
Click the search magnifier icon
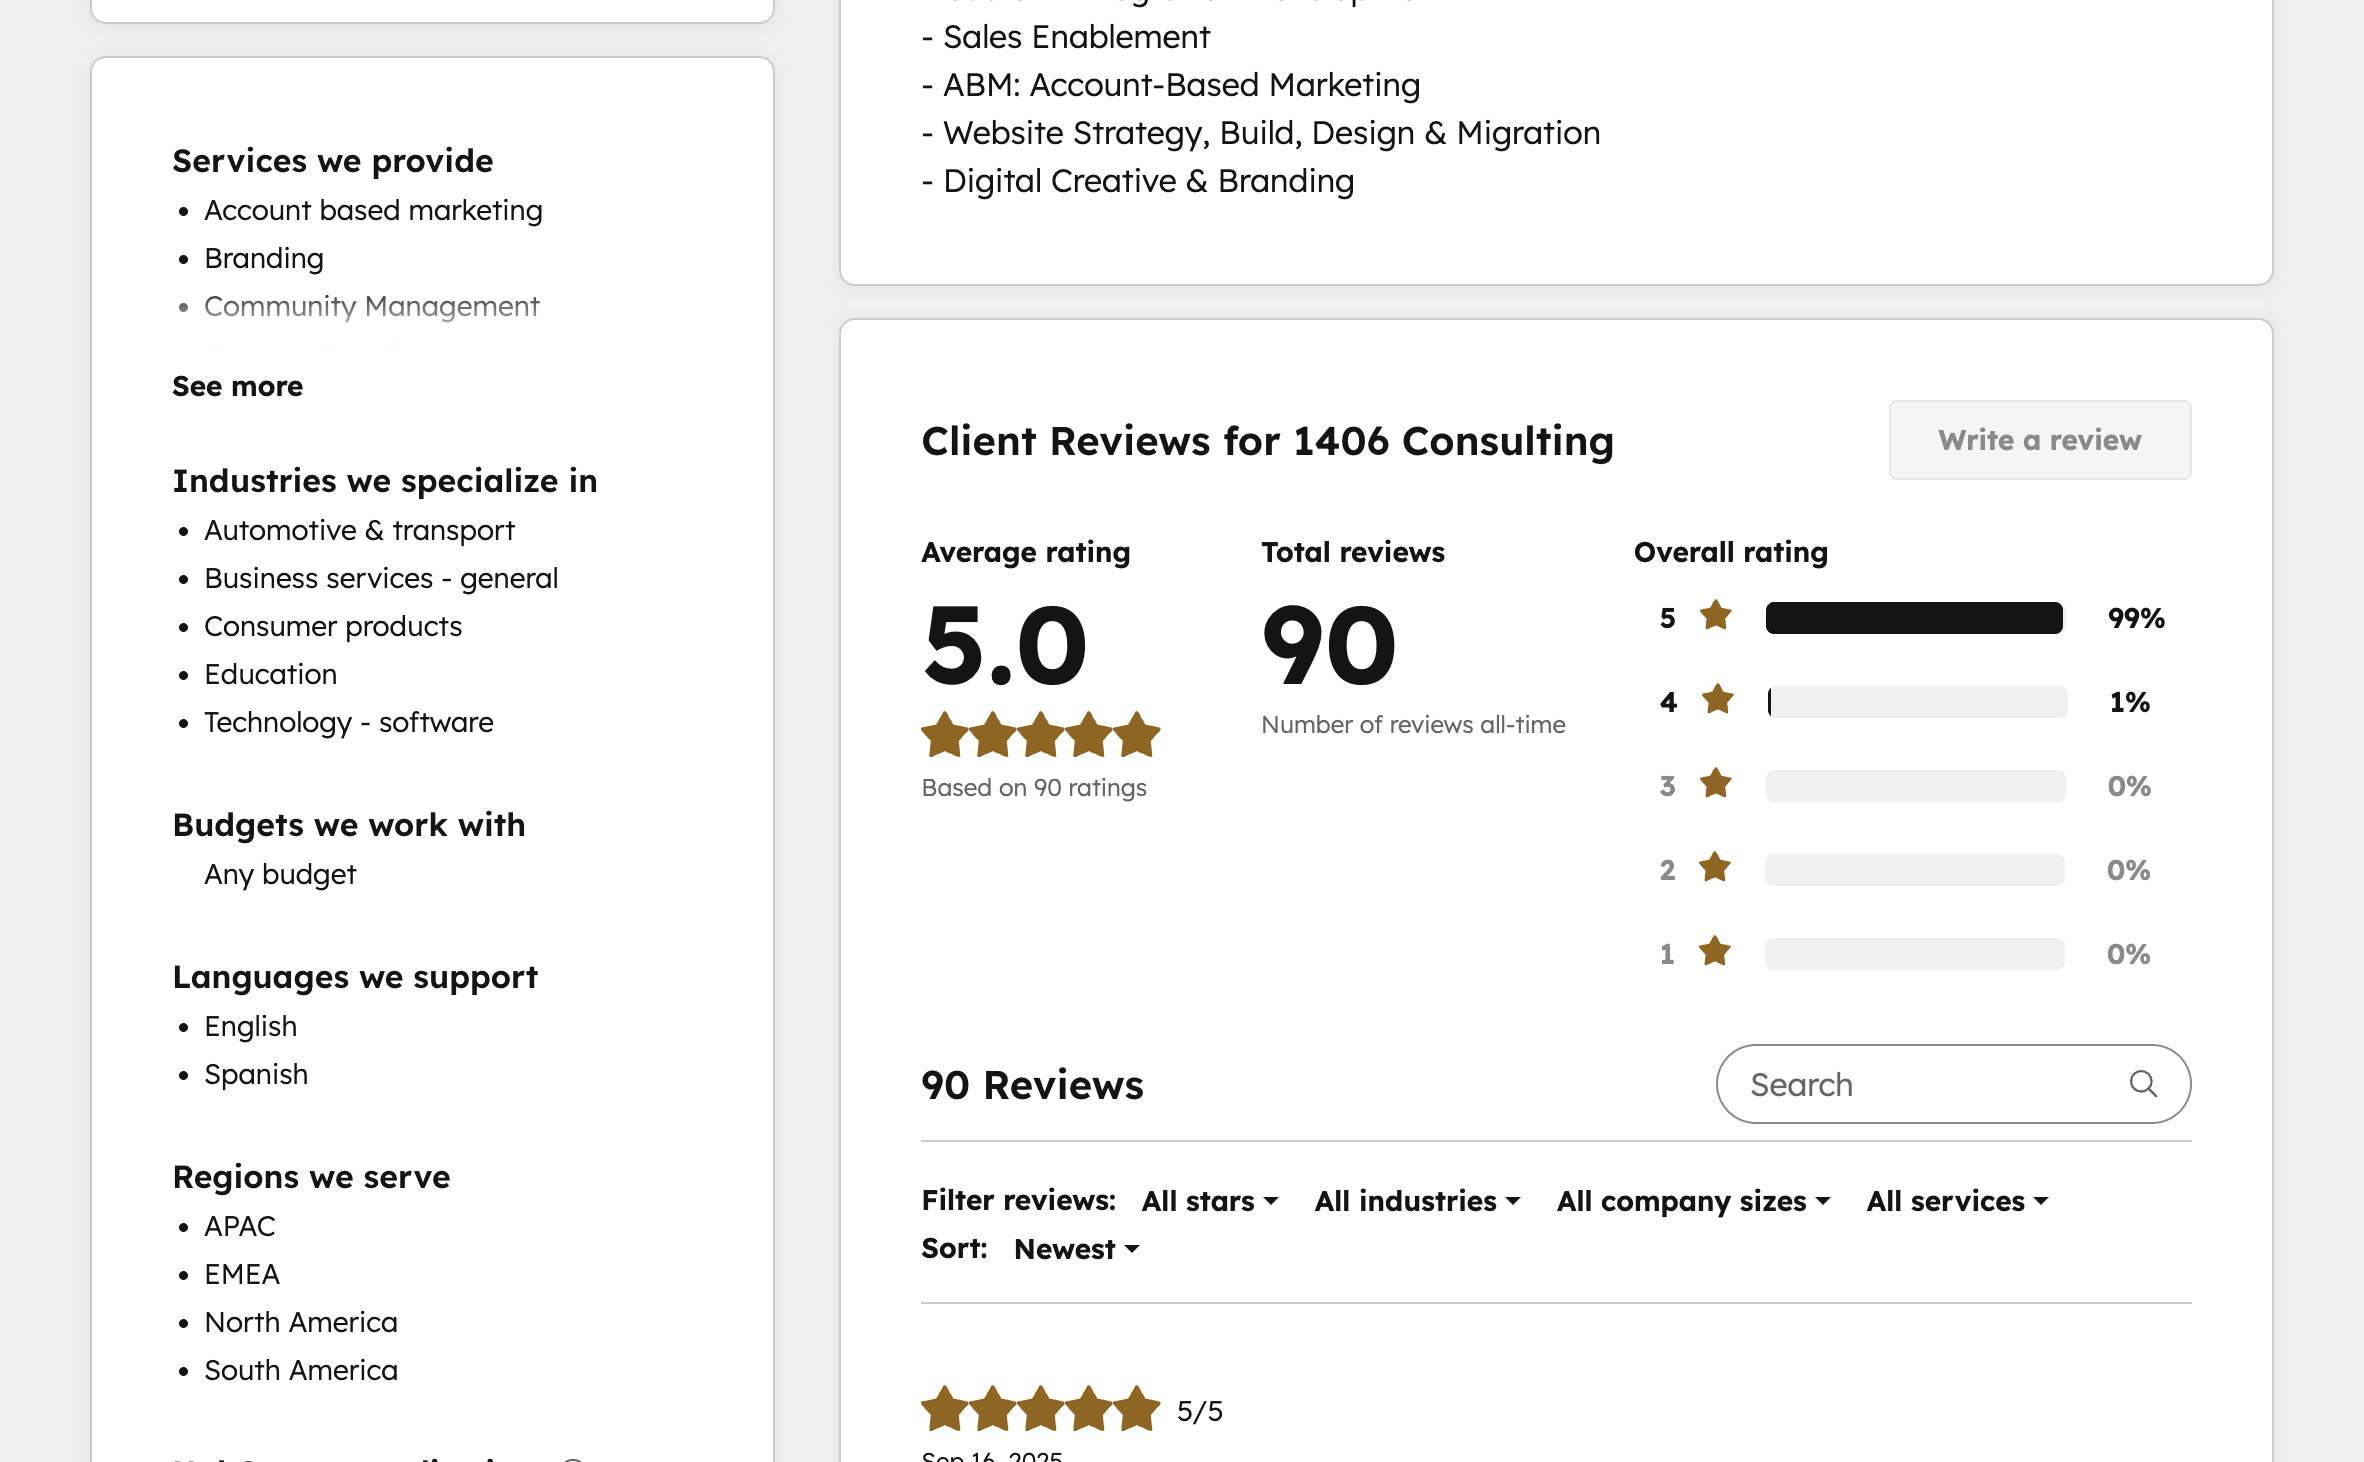2142,1083
